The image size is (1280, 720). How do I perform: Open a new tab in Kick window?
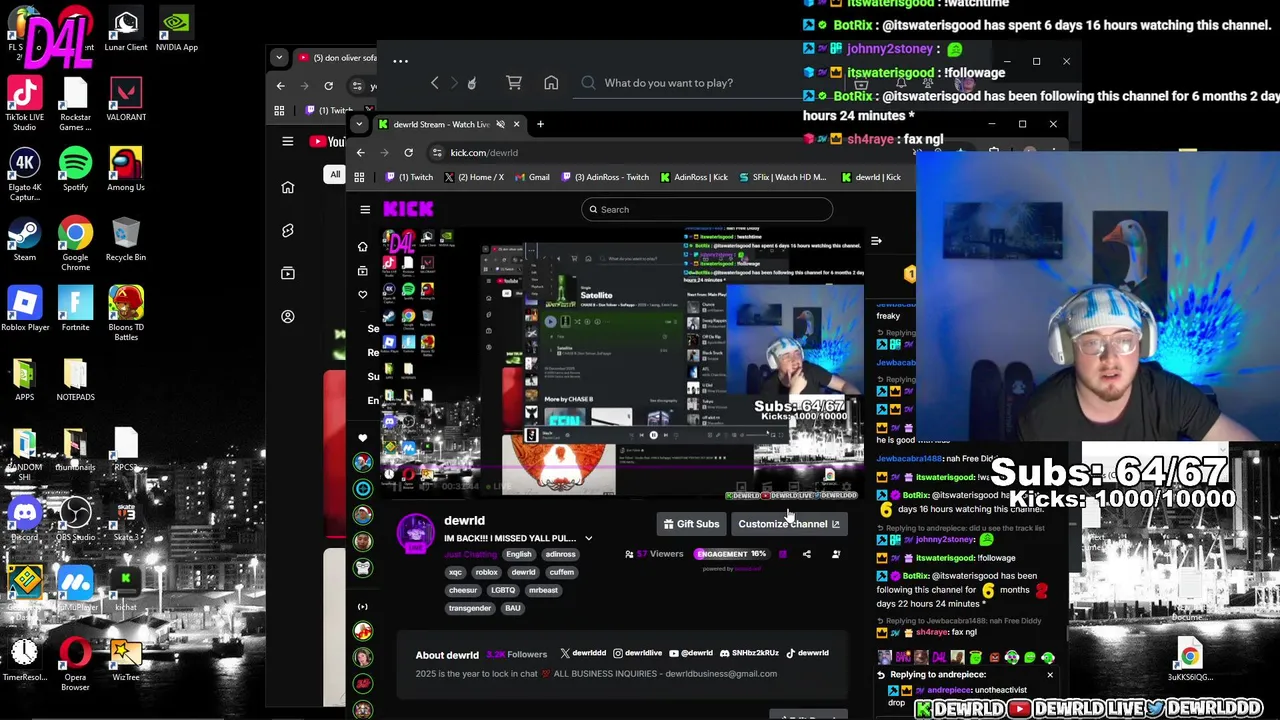click(x=540, y=125)
